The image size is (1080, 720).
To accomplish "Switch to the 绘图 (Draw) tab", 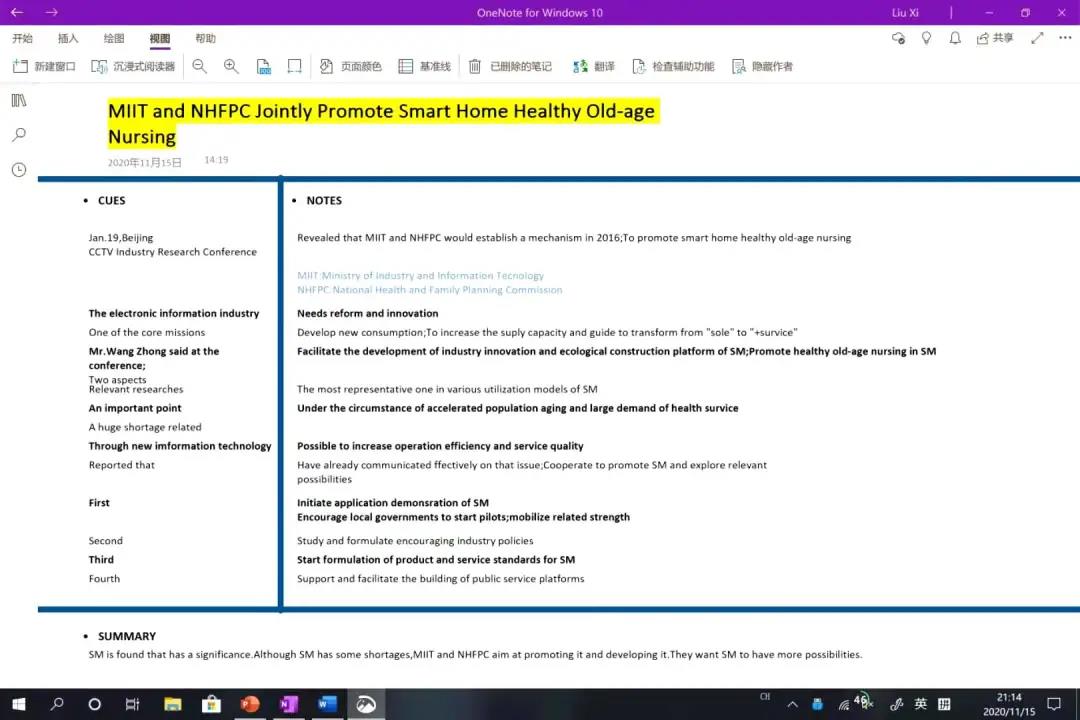I will pos(114,38).
